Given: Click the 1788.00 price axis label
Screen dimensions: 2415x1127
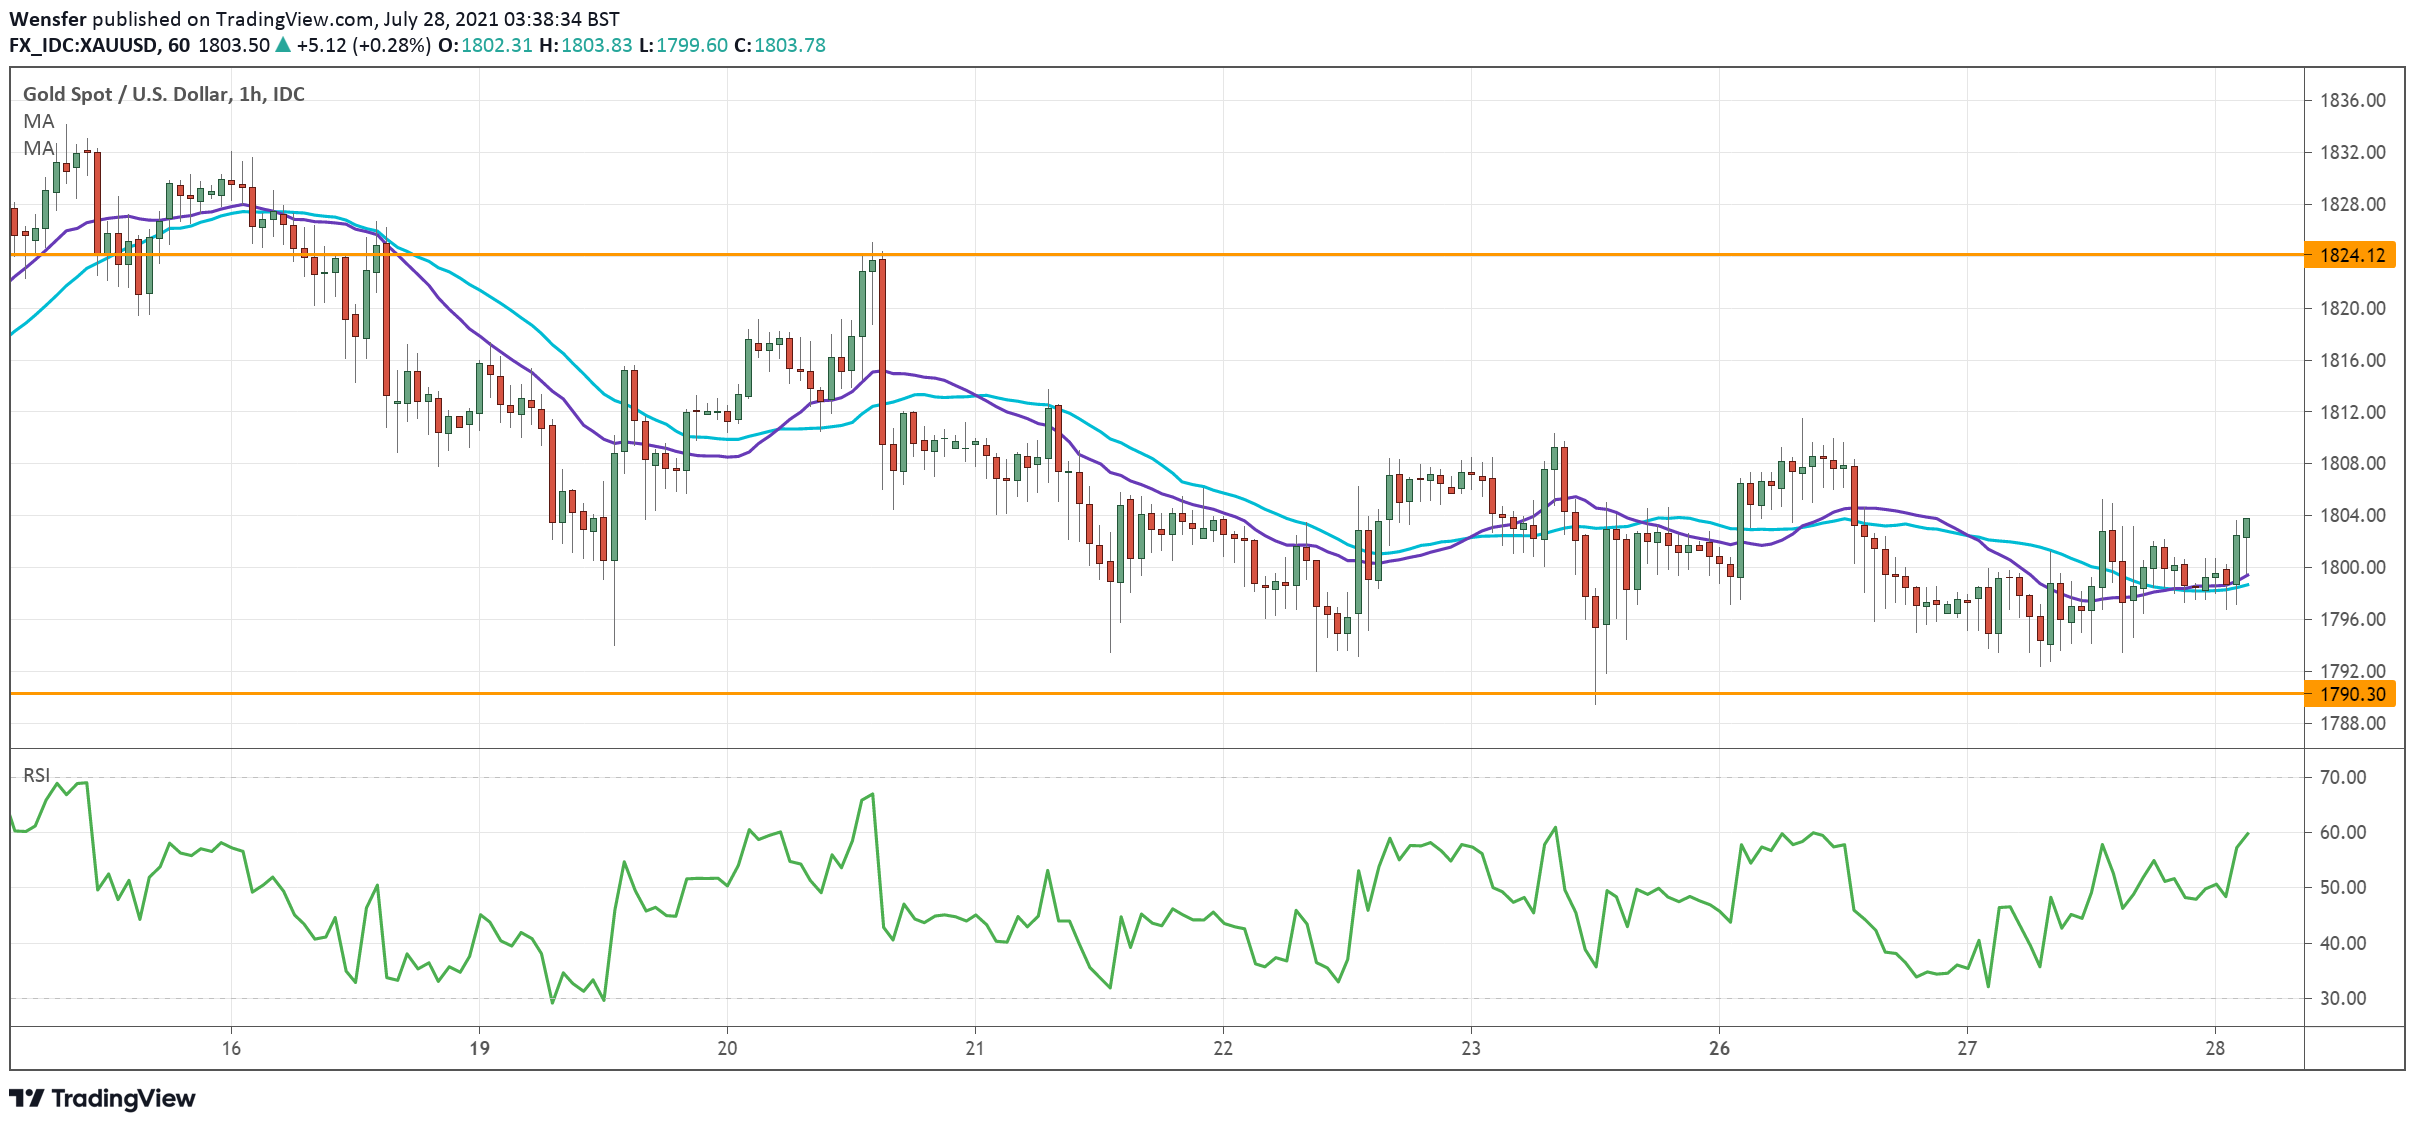Looking at the screenshot, I should pyautogui.click(x=2352, y=723).
